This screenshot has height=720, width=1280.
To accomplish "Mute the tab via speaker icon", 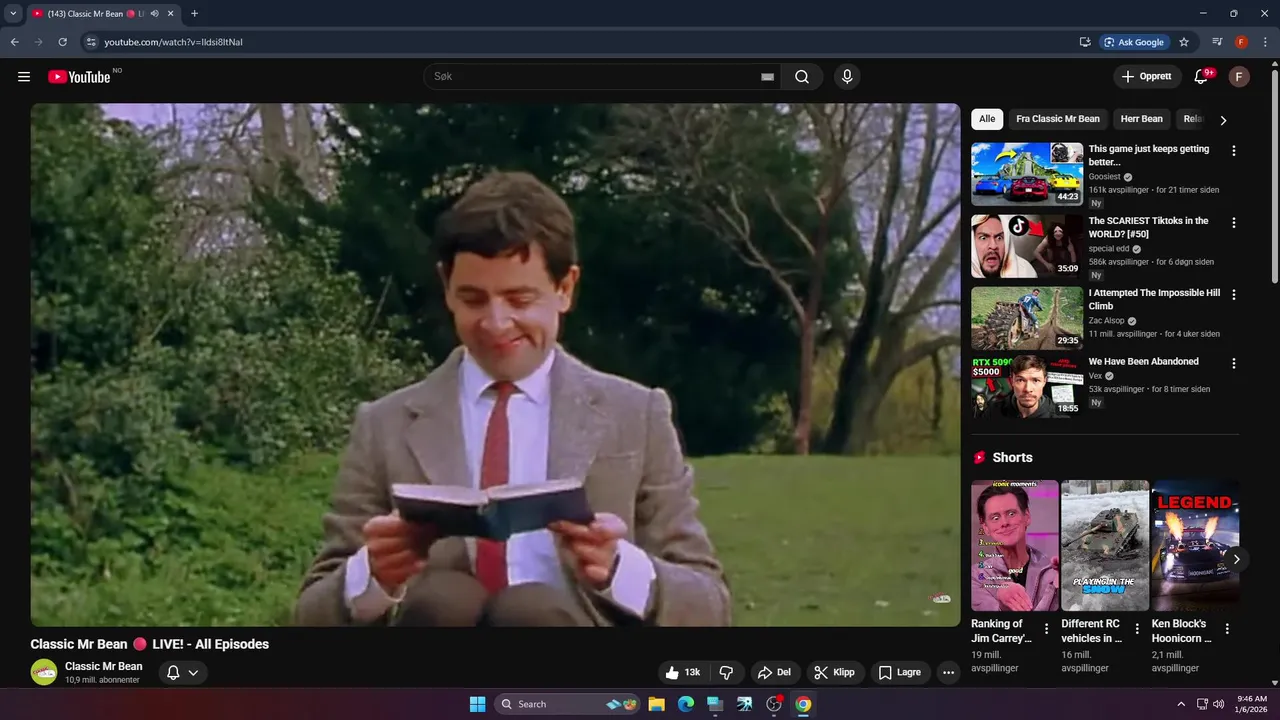I will [155, 14].
